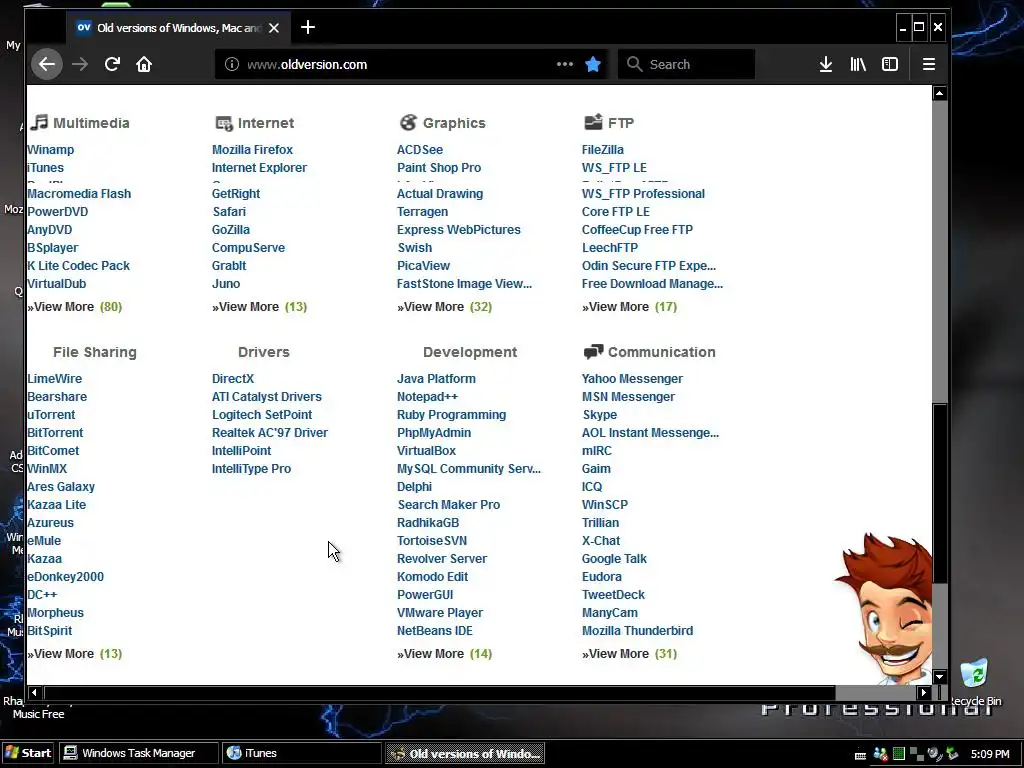Image resolution: width=1024 pixels, height=768 pixels.
Task: Open the site information icon in address bar
Action: point(232,64)
